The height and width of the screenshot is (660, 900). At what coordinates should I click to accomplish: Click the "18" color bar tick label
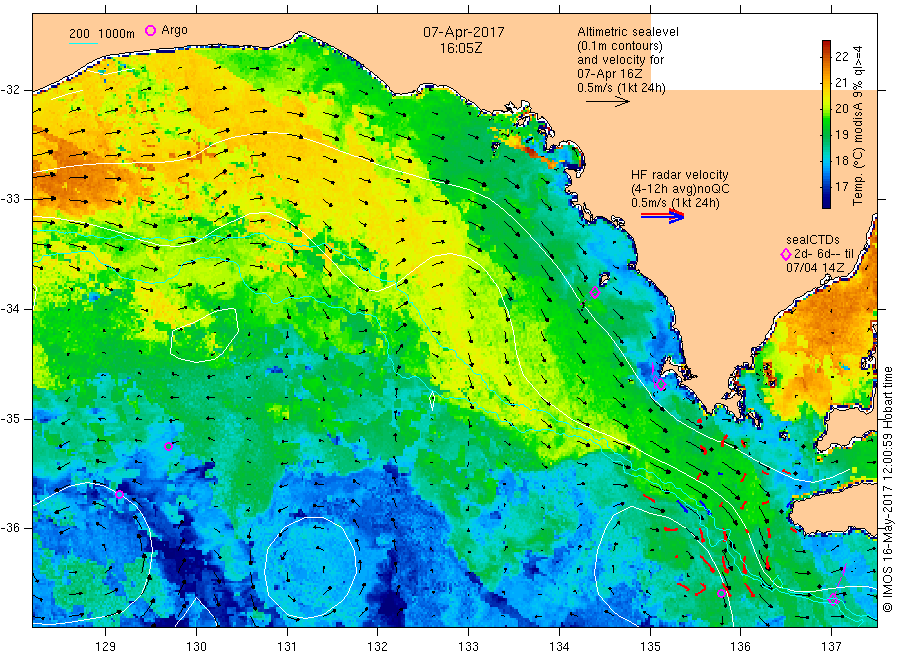tap(841, 161)
